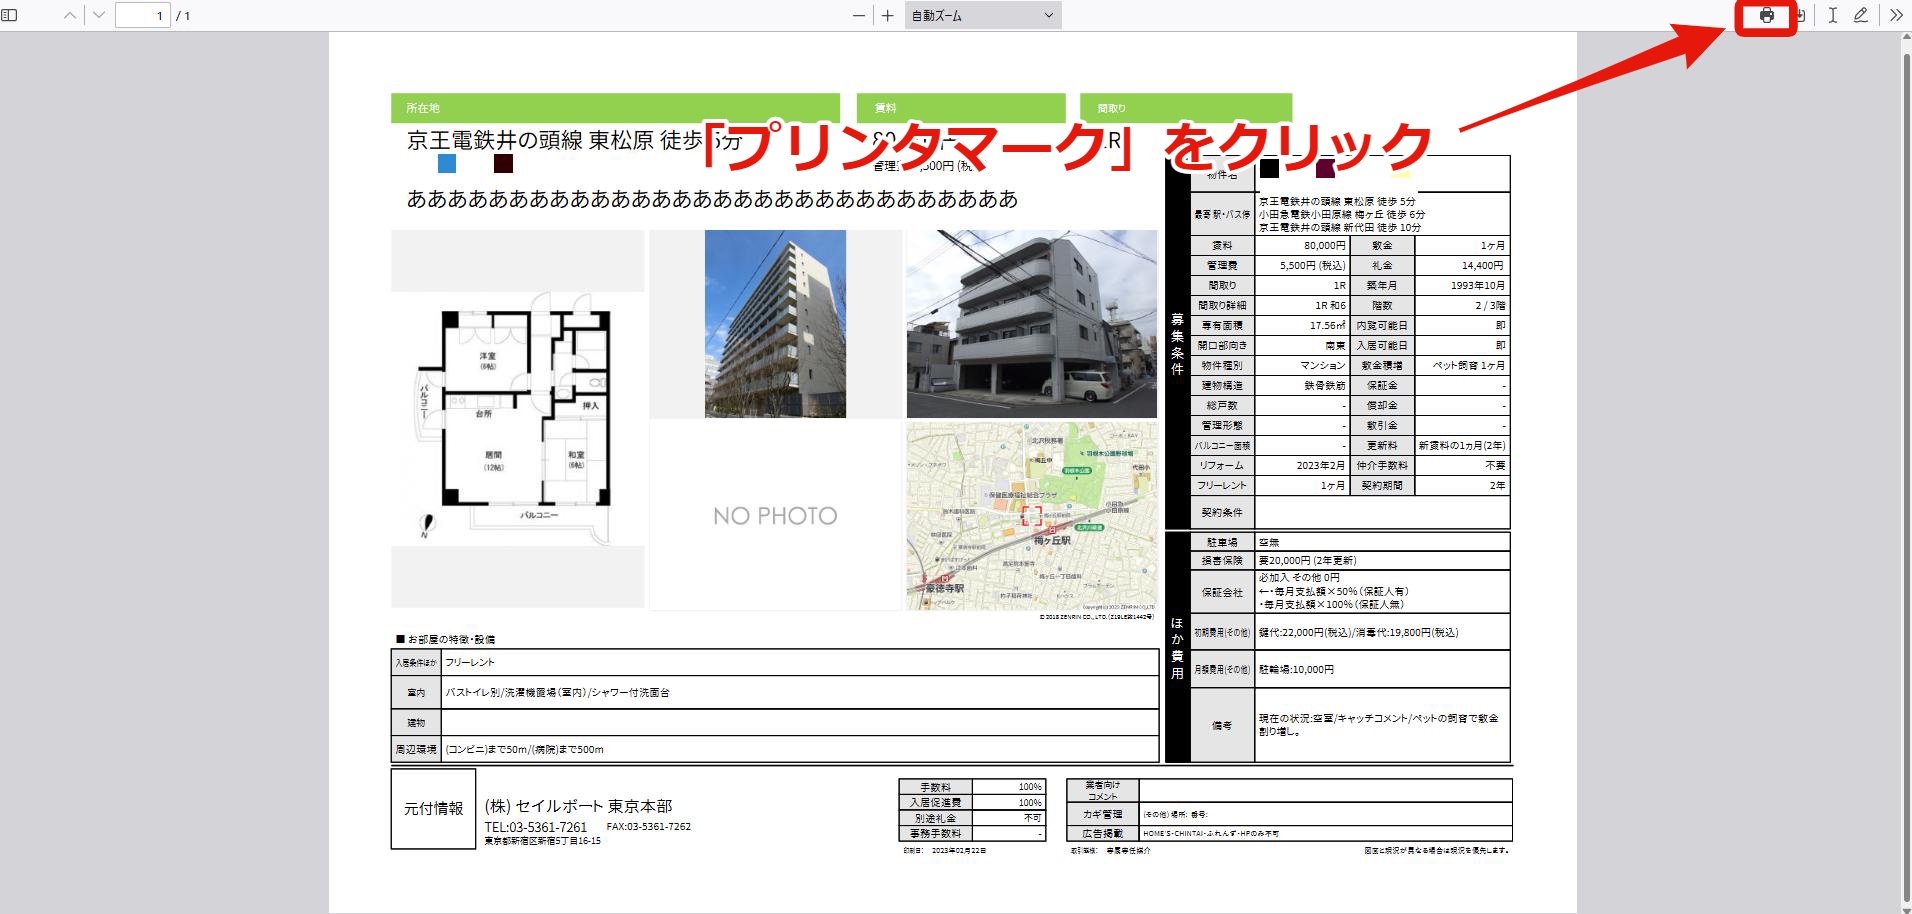1912x914 pixels.
Task: Click the ああああ placeholder text line
Action: (x=712, y=199)
